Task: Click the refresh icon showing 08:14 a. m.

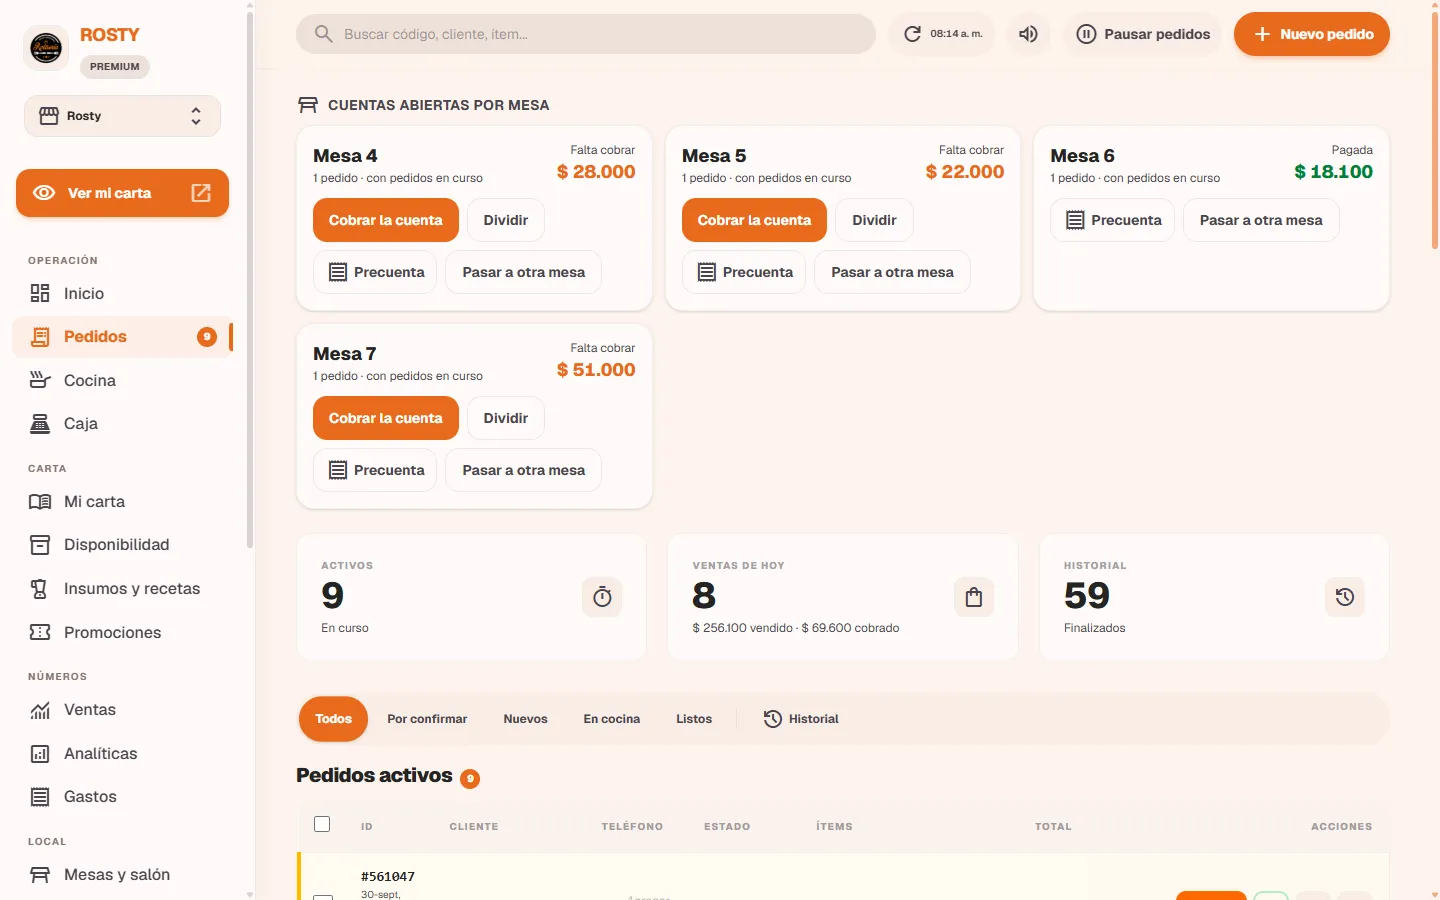Action: [x=942, y=34]
